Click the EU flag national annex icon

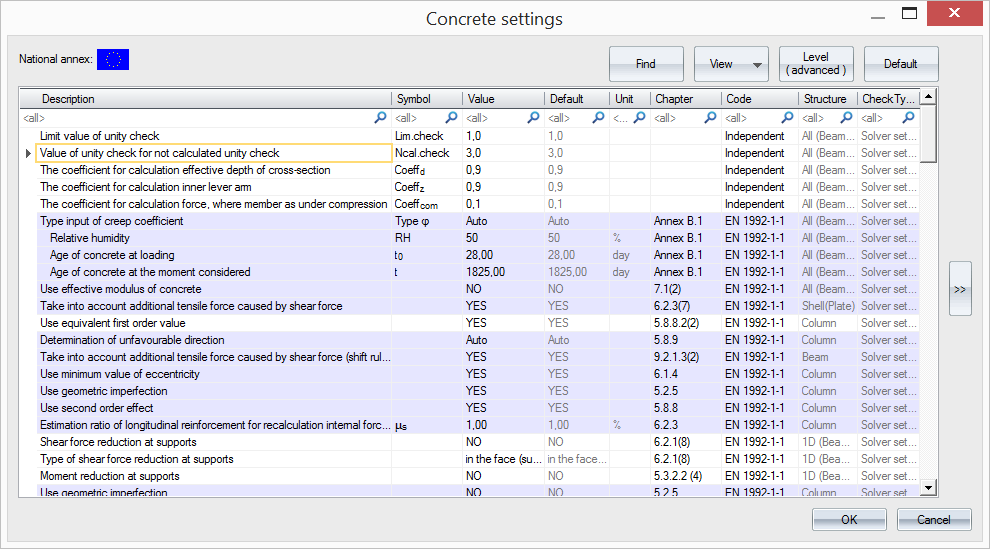tap(113, 60)
